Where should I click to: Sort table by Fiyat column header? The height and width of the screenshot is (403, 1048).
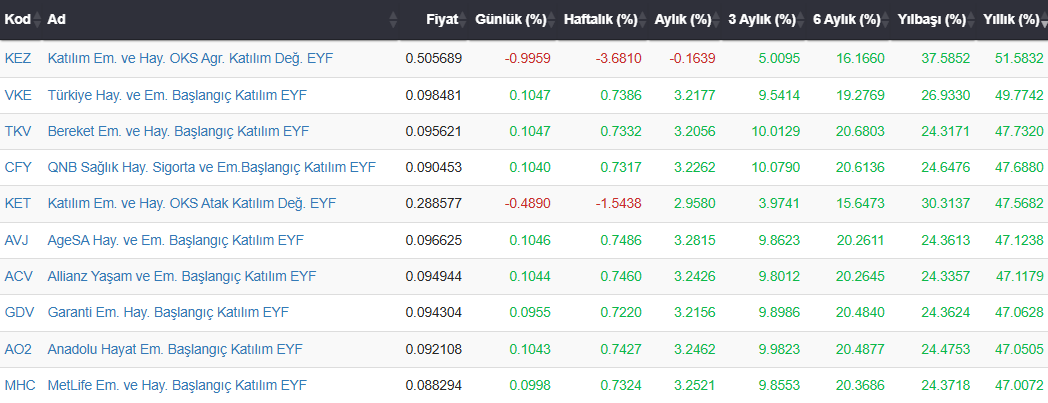point(442,19)
